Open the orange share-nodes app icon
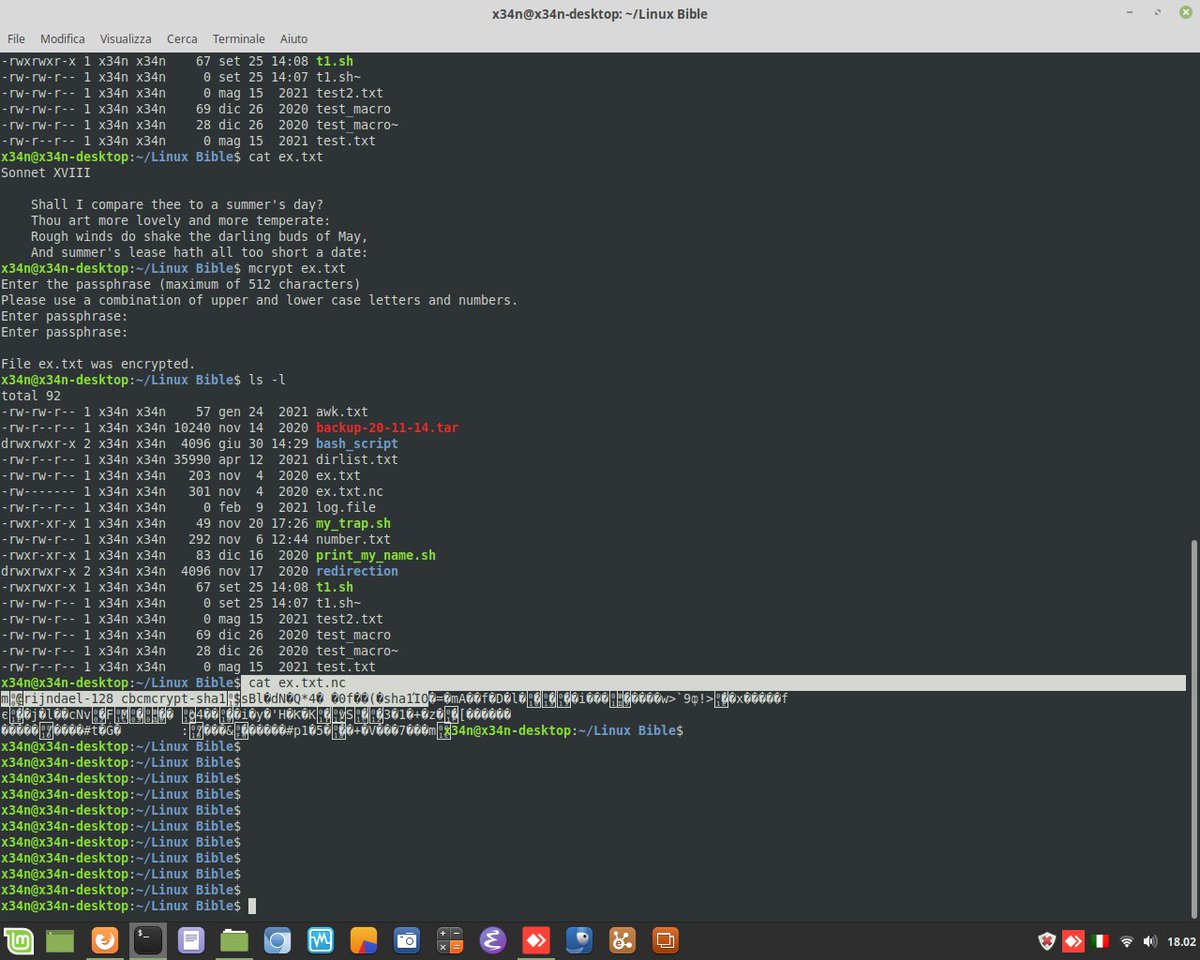This screenshot has width=1200, height=960. (622, 940)
